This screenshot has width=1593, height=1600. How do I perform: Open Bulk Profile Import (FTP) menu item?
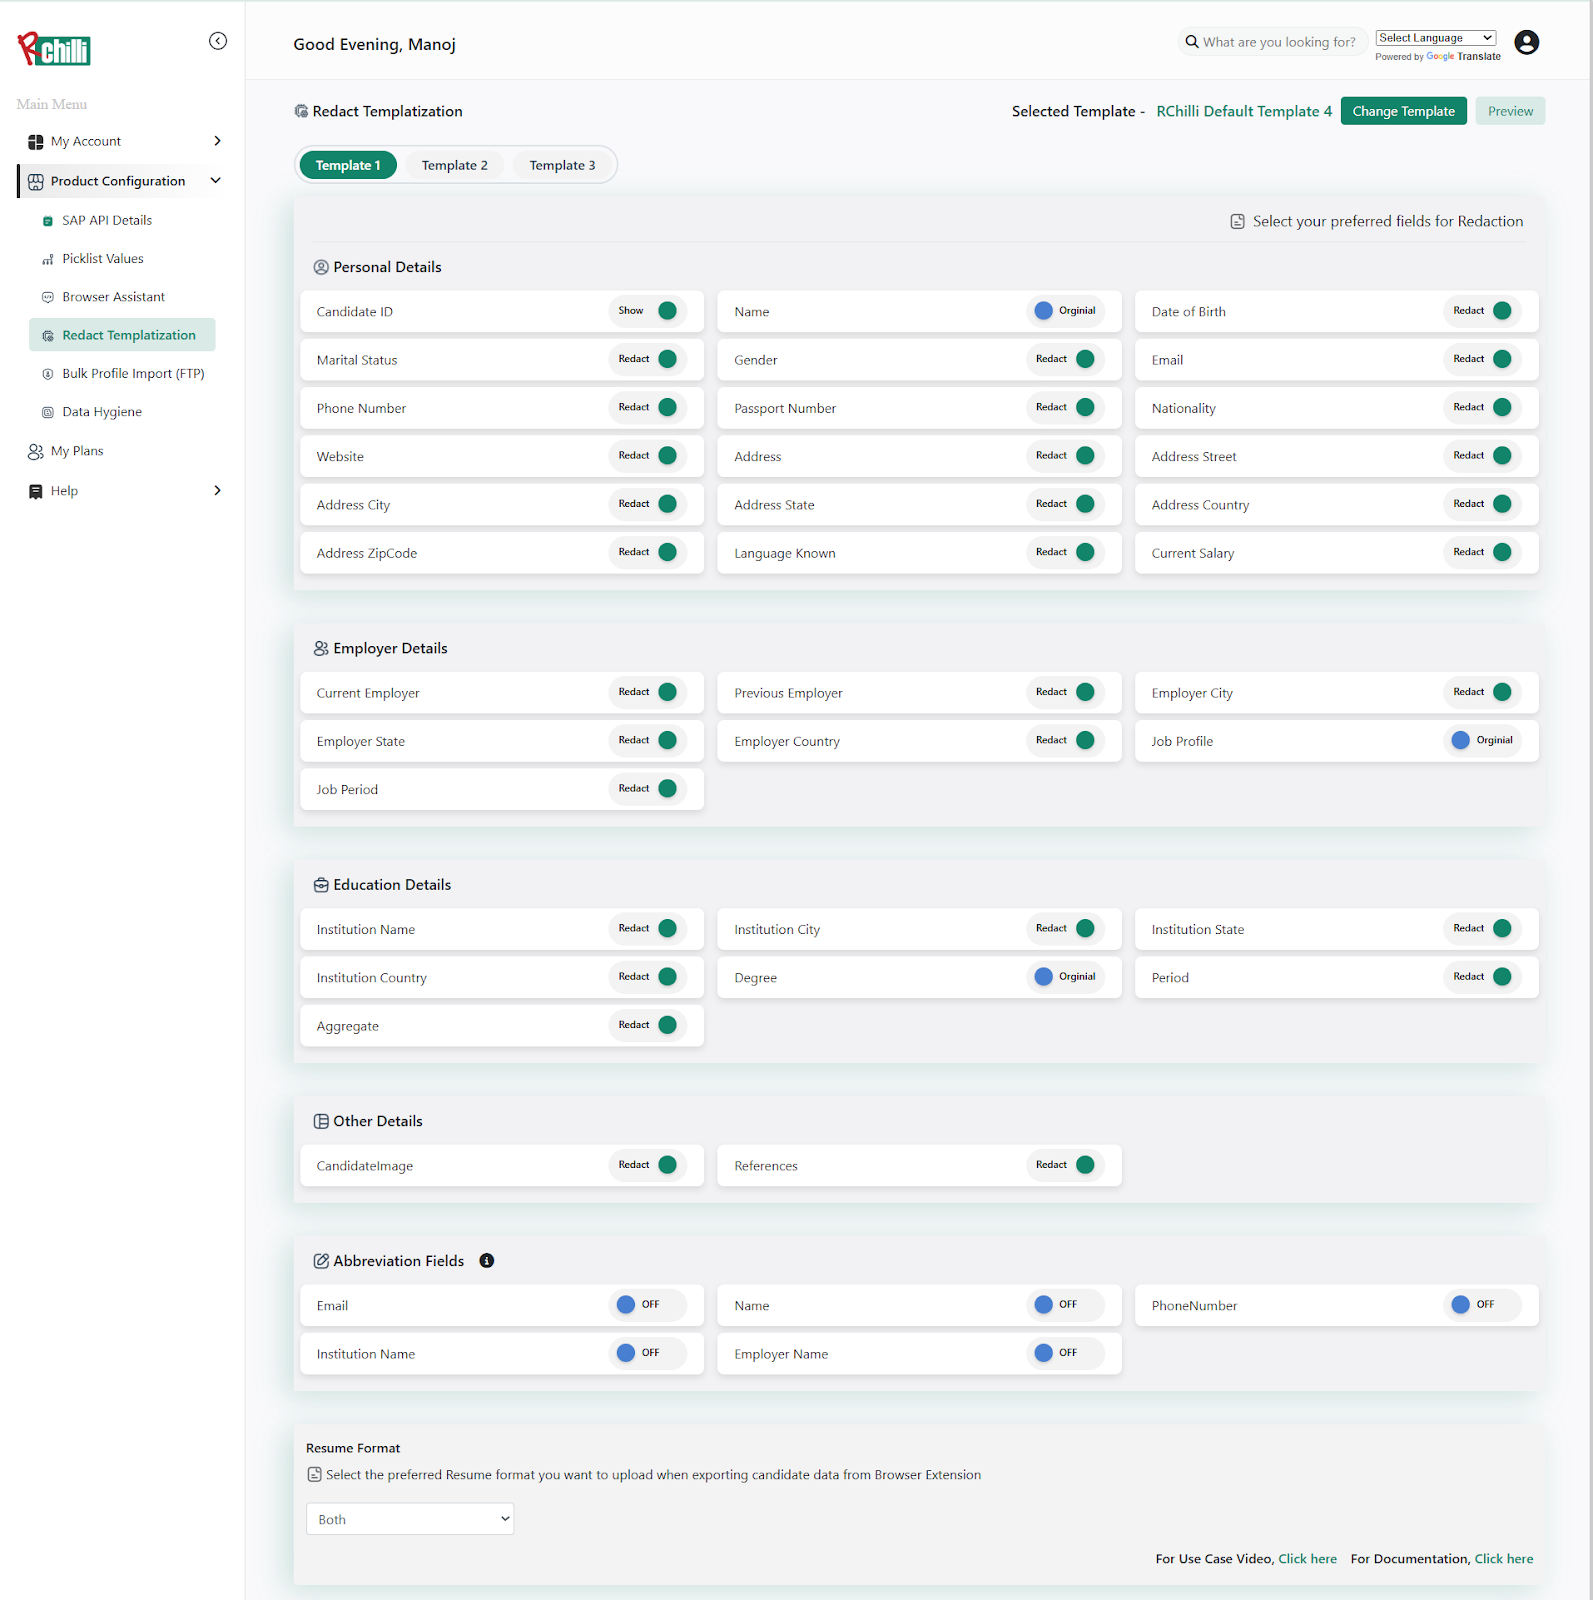[132, 374]
